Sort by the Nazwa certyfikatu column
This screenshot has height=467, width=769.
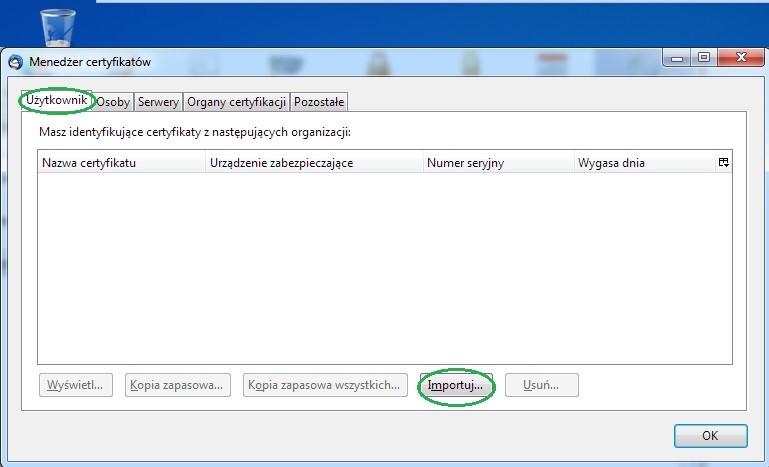coord(122,162)
